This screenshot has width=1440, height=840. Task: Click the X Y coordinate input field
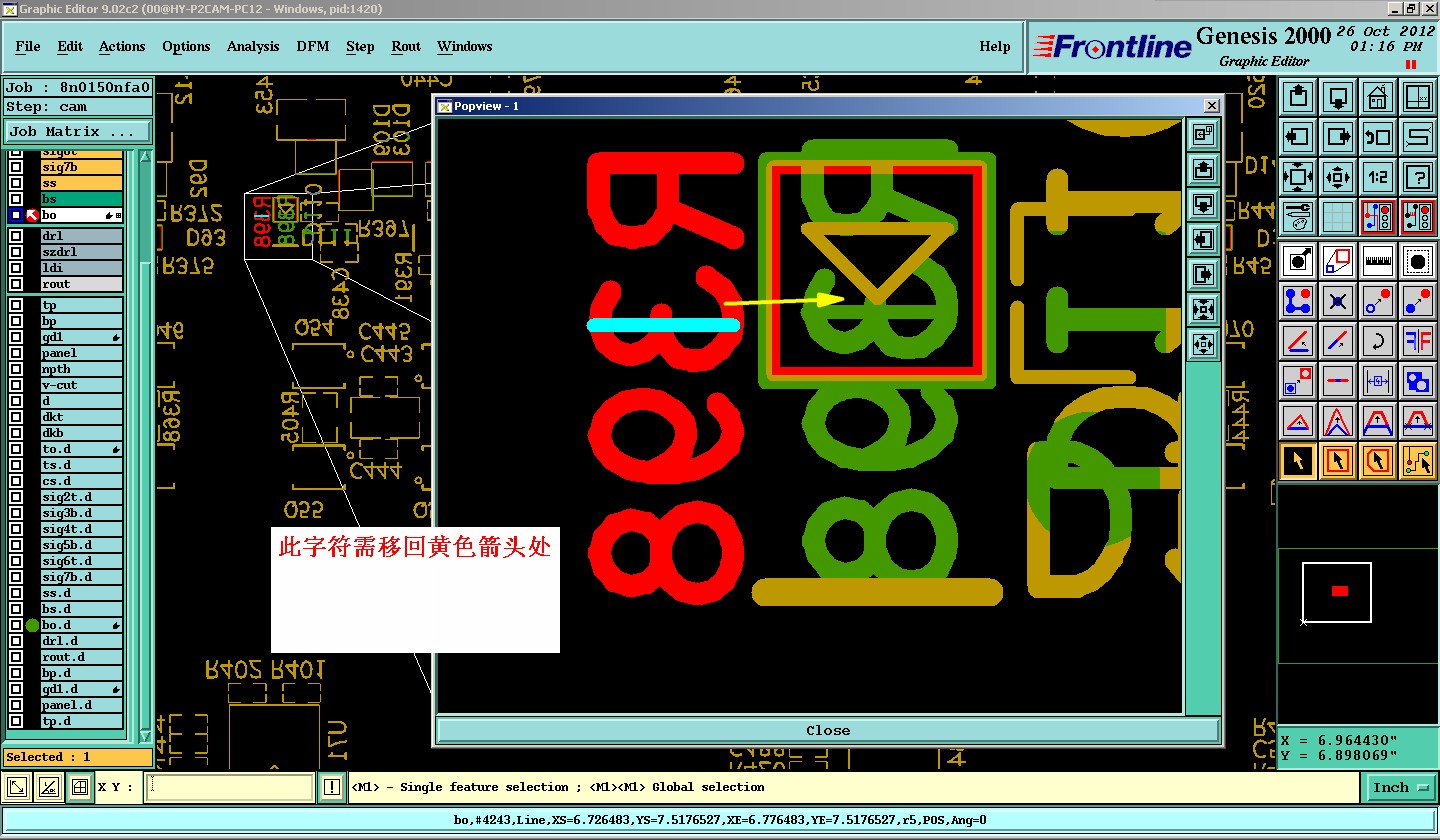[x=230, y=787]
